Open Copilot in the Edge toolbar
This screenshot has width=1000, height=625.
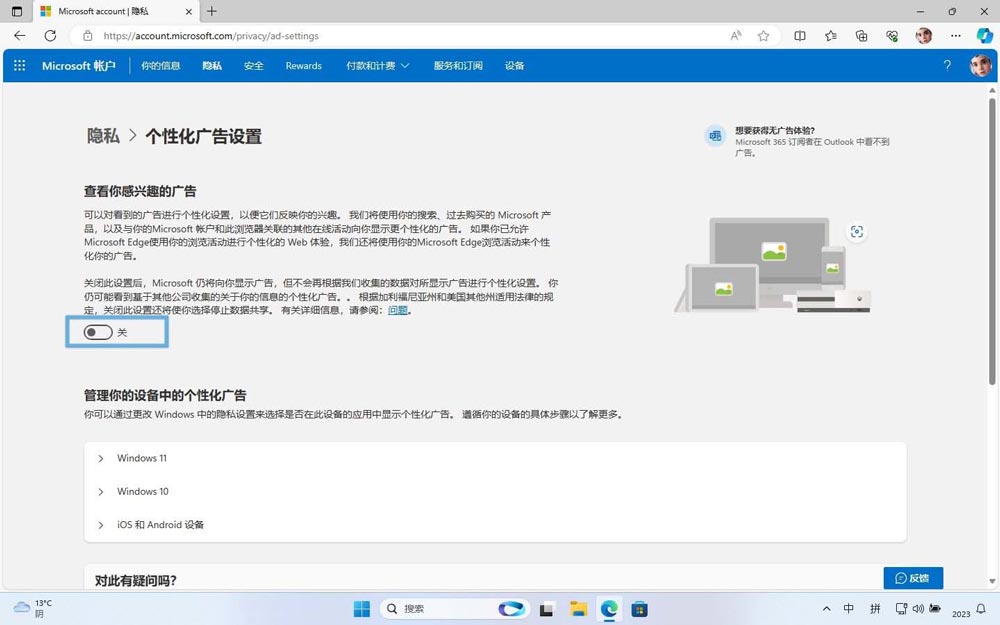pos(984,35)
